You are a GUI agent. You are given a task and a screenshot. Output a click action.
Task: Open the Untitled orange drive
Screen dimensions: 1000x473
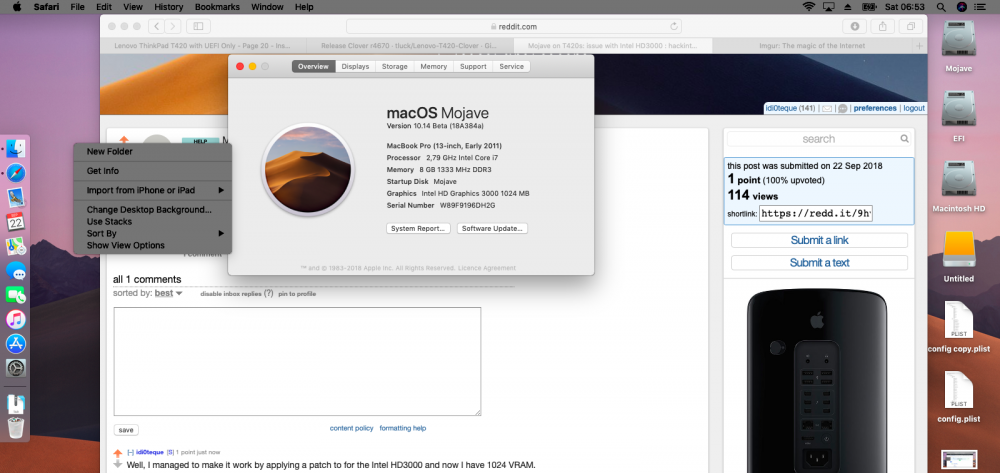[x=959, y=249]
